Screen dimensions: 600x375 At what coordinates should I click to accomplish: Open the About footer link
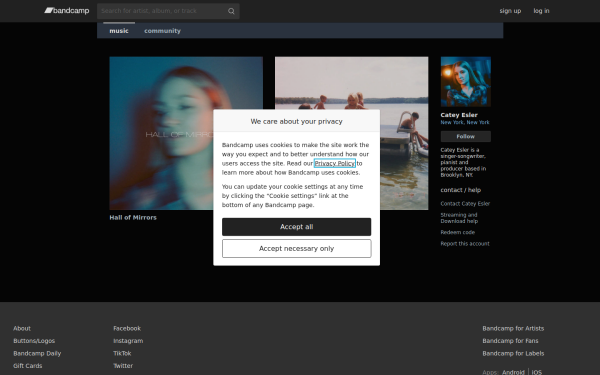click(x=22, y=328)
